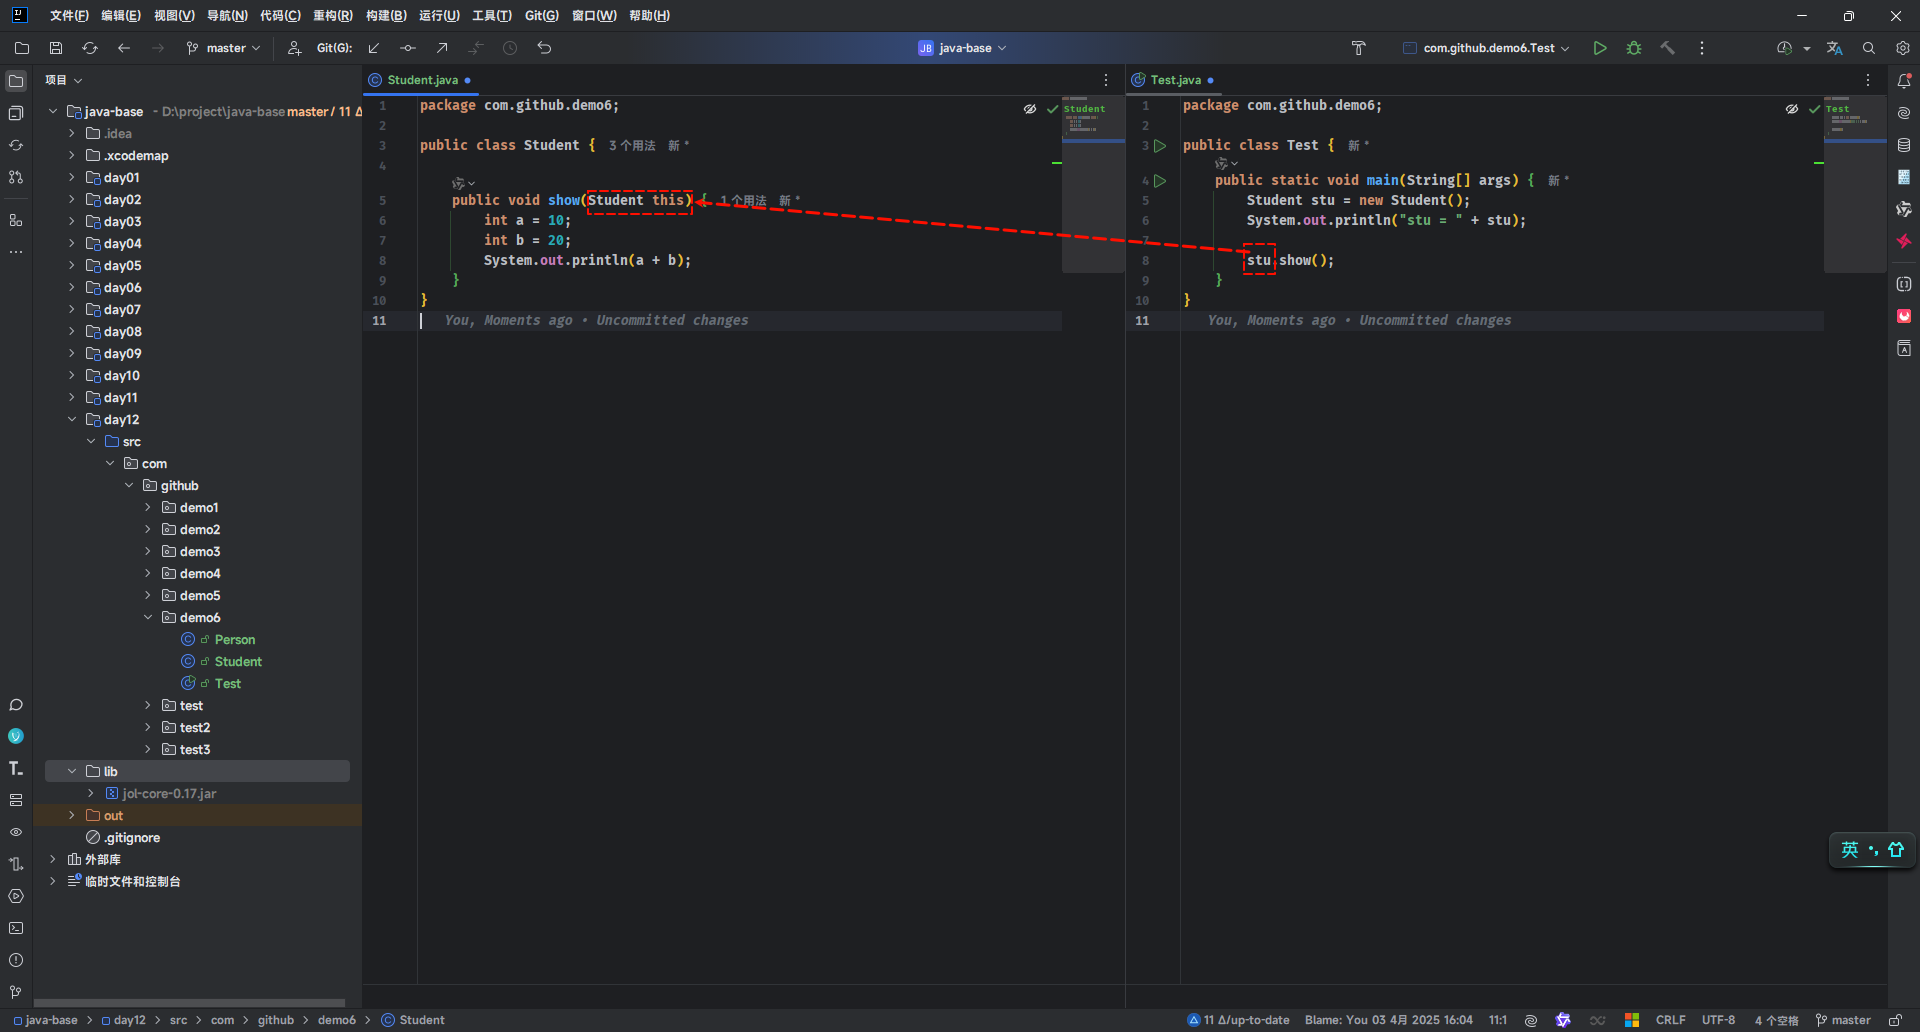Toggle the reader mode eye icon in Test.java
1920x1032 pixels.
pyautogui.click(x=1792, y=109)
